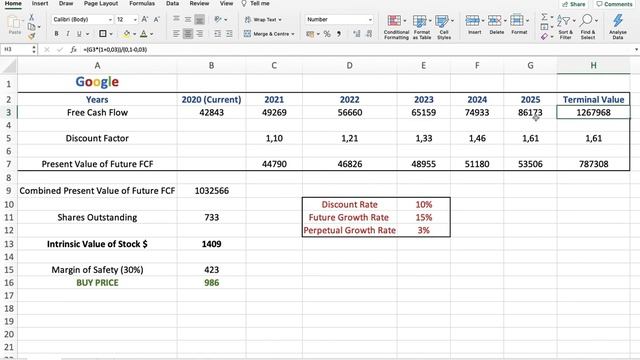This screenshot has width=640, height=360.
Task: Open the Data tab
Action: [x=172, y=3]
